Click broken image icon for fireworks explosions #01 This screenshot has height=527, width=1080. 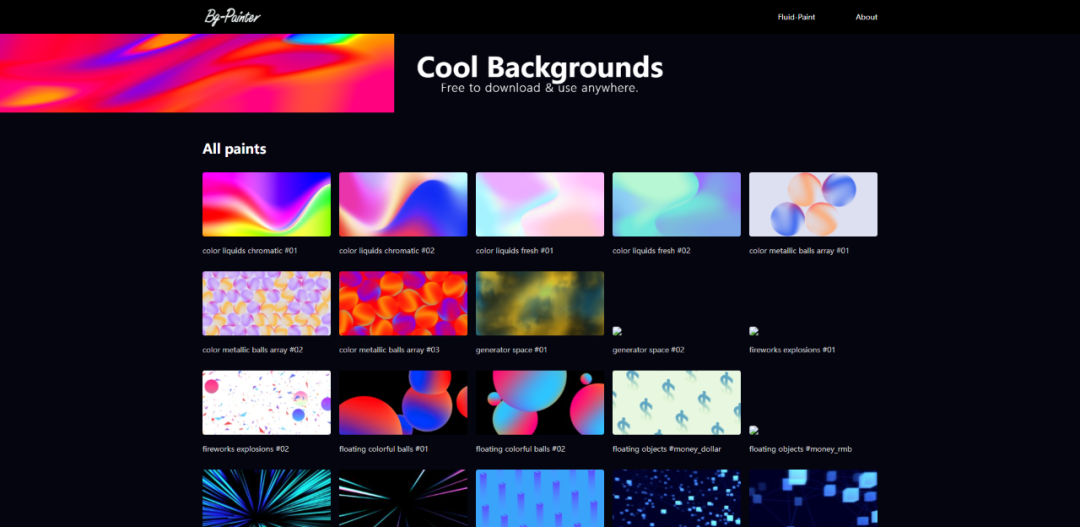[754, 331]
